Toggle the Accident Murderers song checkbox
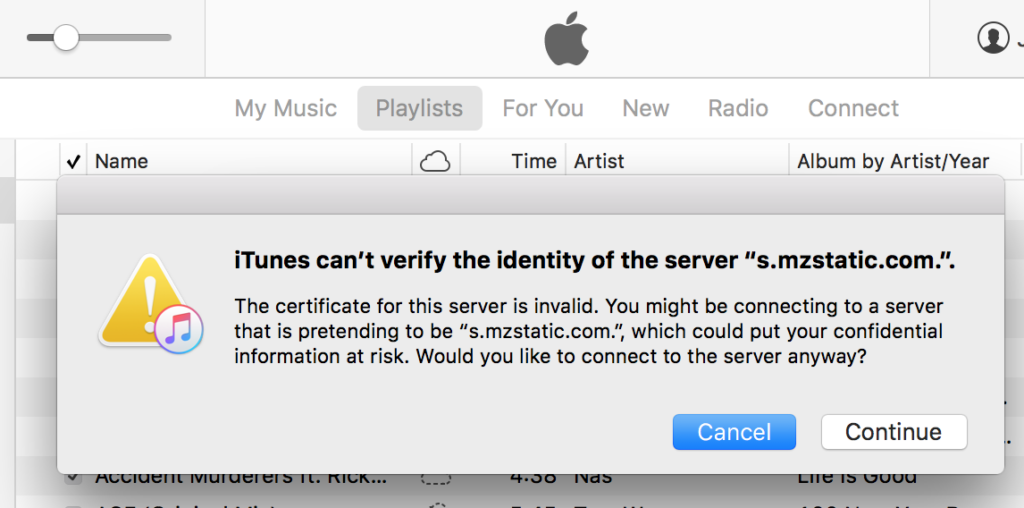The image size is (1024, 508). click(73, 478)
